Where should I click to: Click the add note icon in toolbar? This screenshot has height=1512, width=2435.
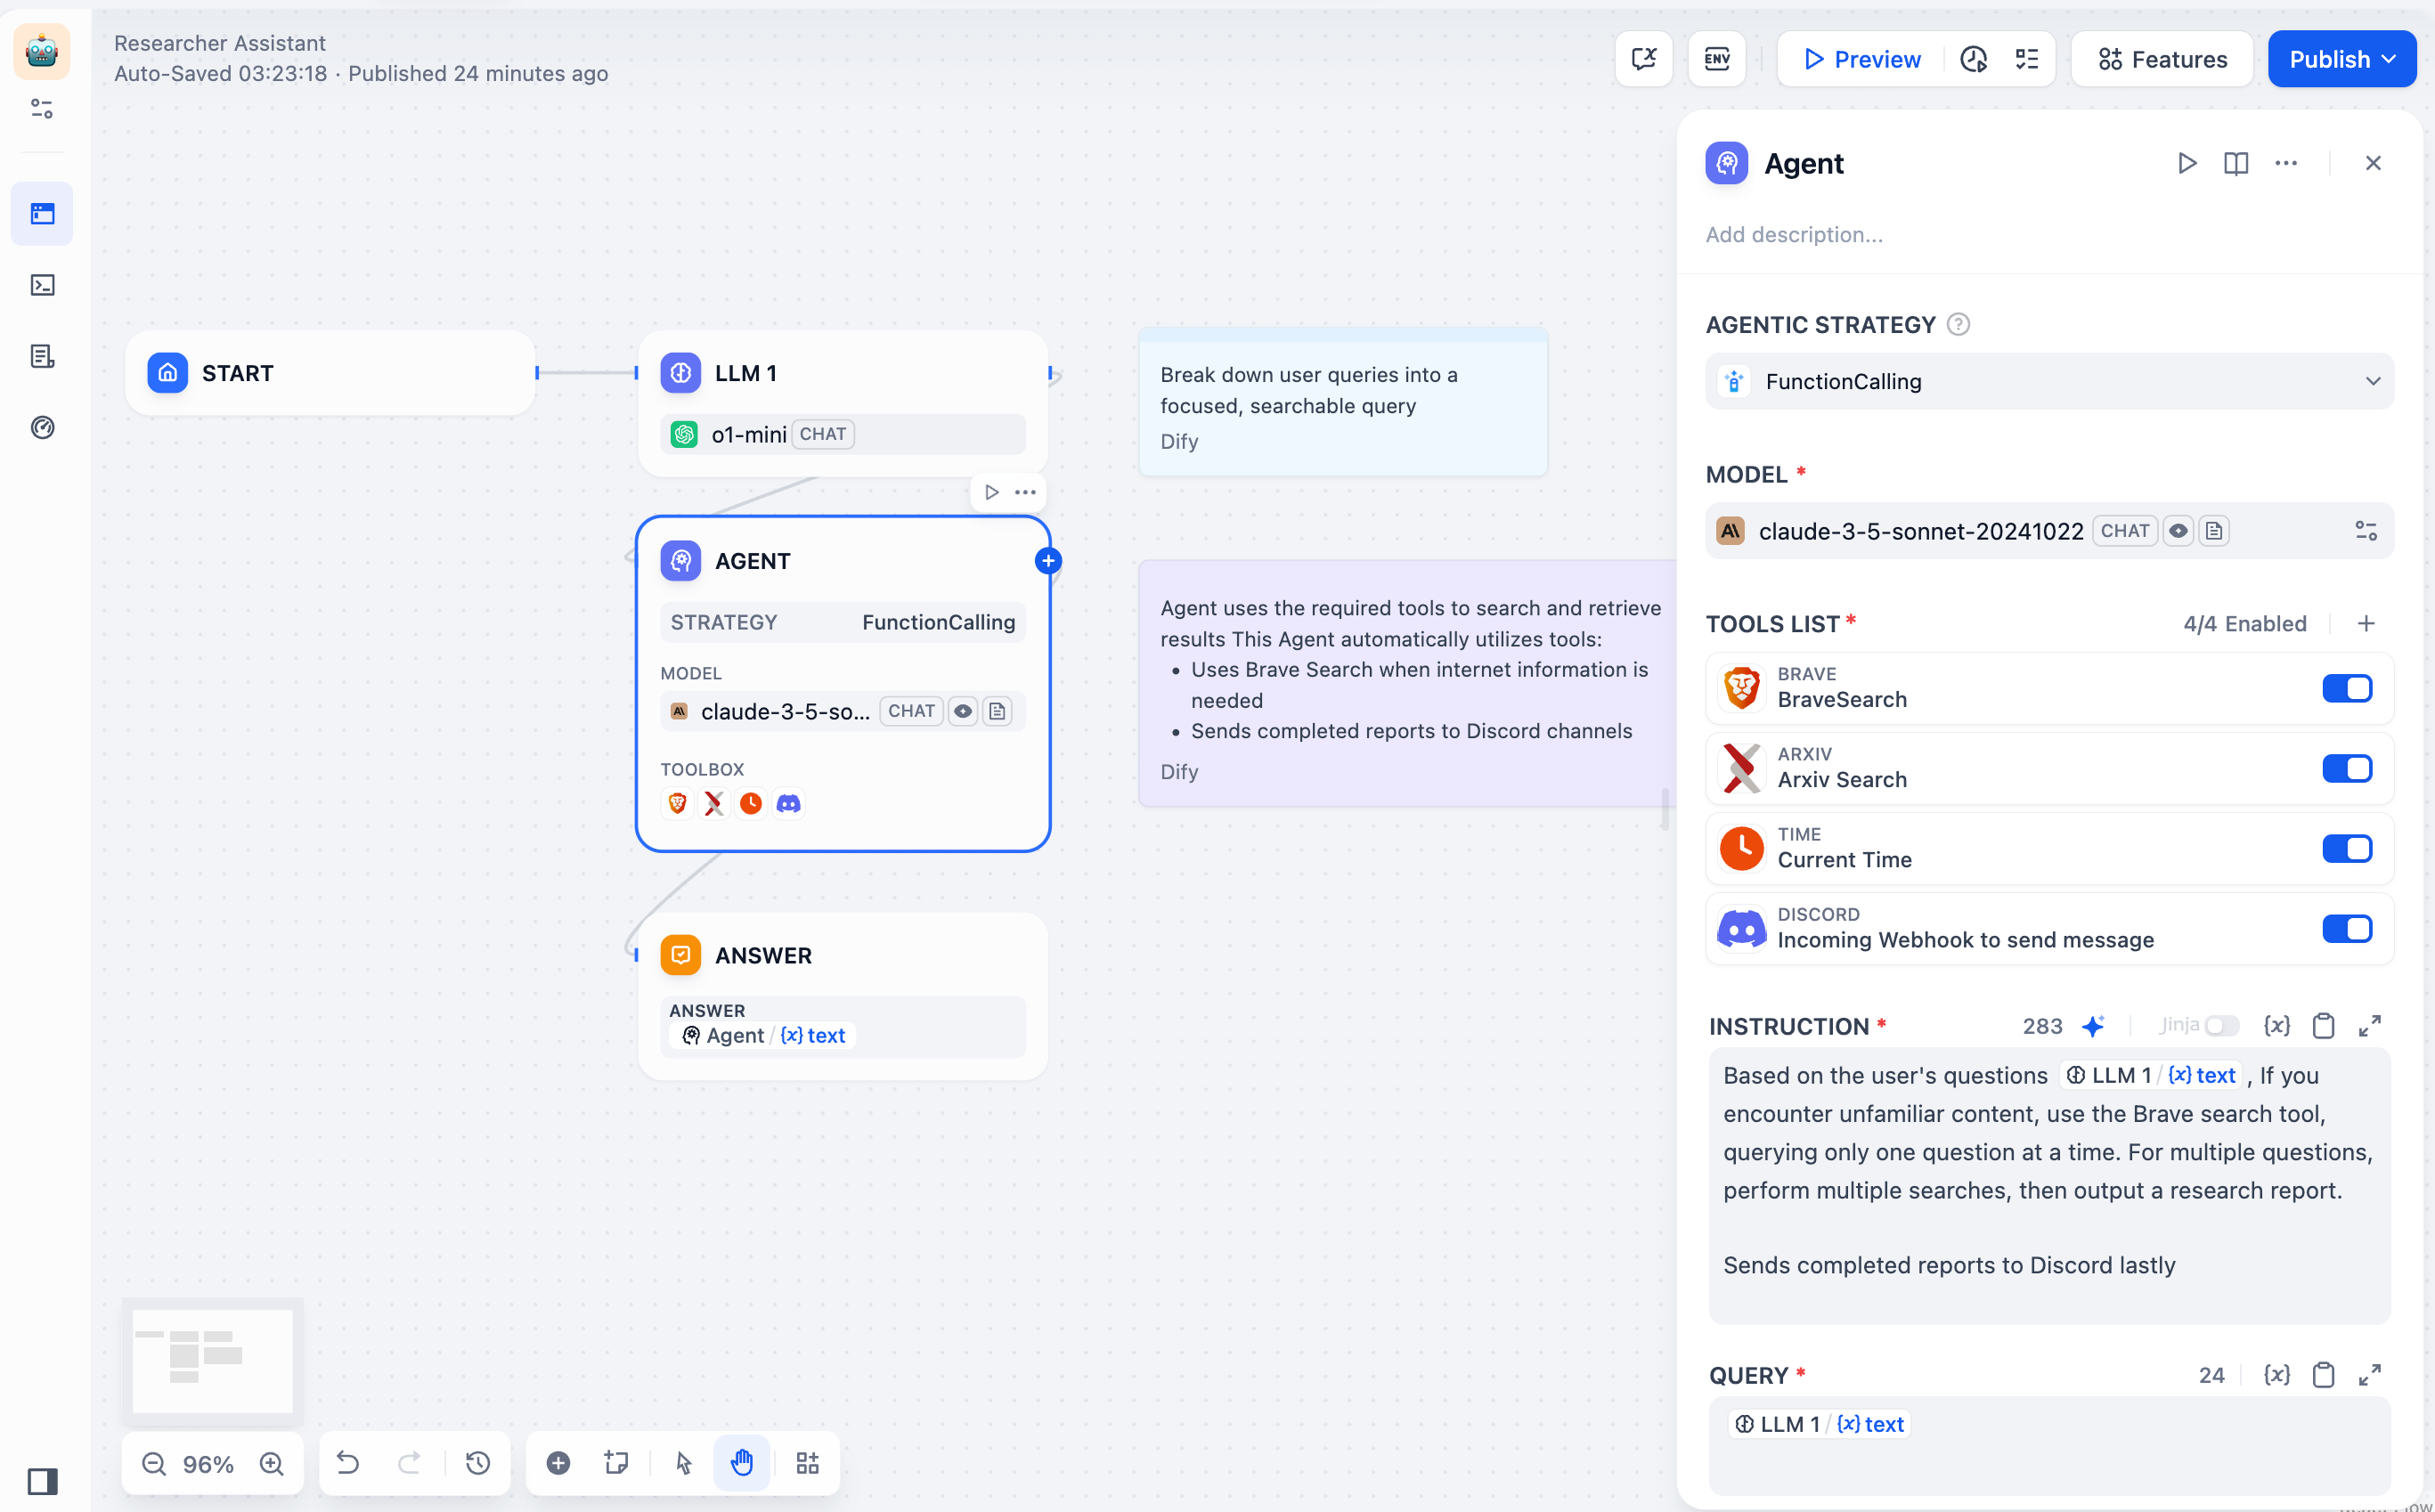(x=616, y=1463)
